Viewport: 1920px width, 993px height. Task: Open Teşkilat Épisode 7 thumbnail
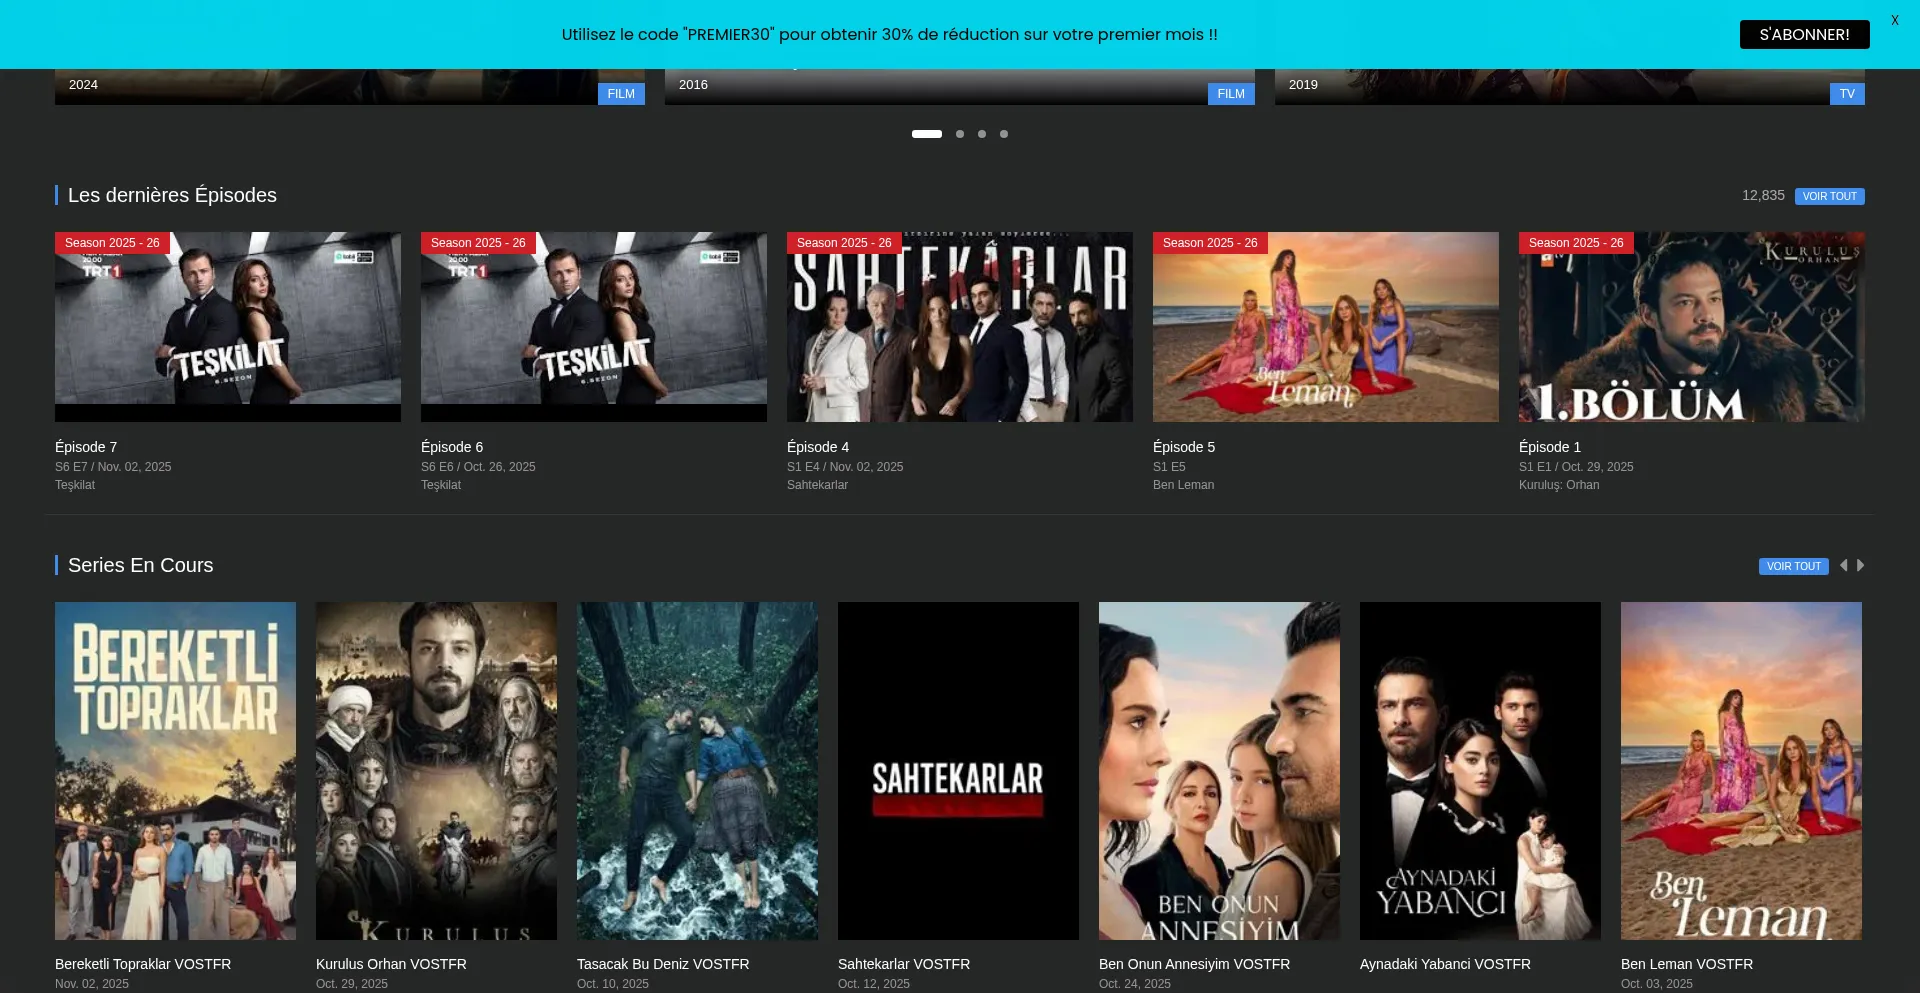[228, 327]
